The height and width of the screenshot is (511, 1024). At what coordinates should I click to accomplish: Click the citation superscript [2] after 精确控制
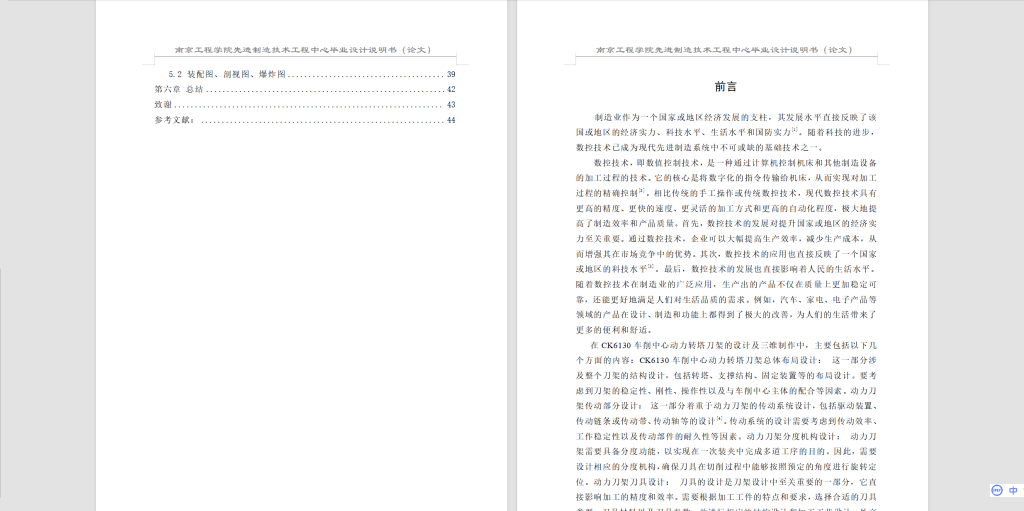pos(641,191)
